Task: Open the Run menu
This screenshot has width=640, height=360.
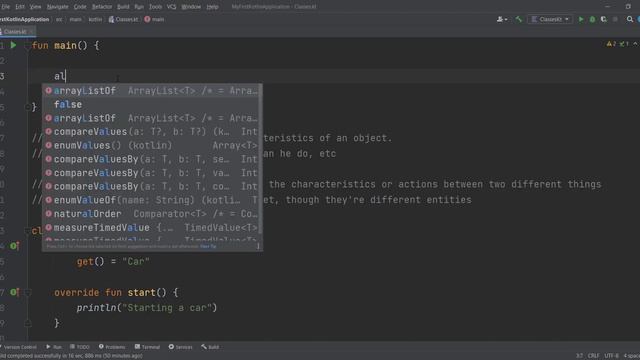Action: pyautogui.click(x=139, y=7)
